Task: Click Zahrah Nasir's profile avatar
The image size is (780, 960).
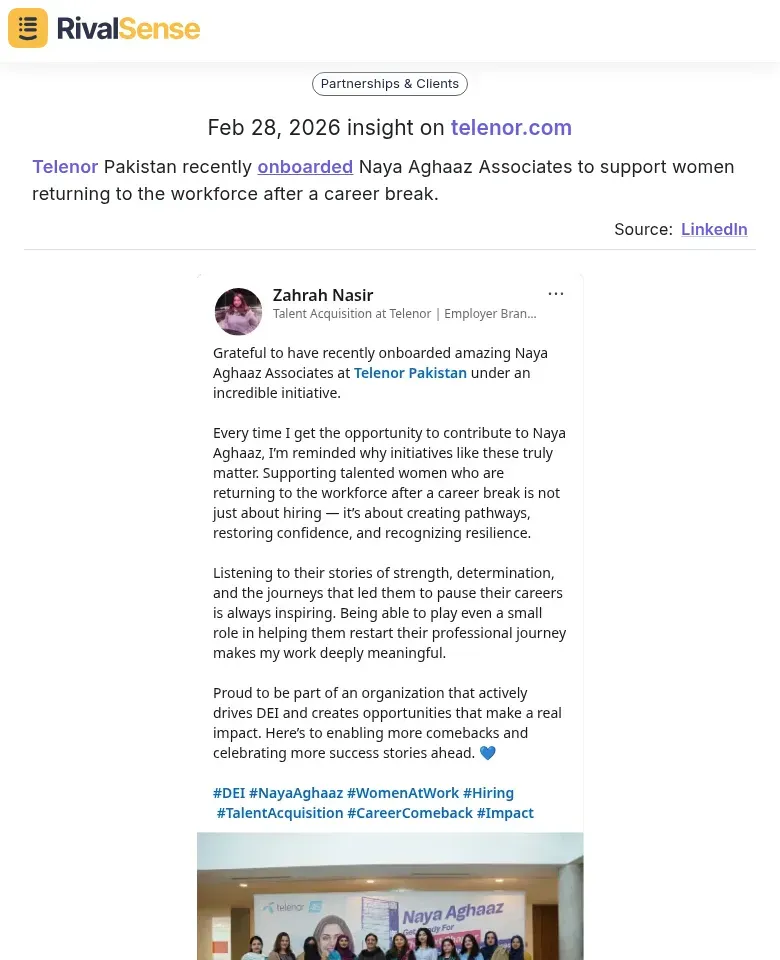Action: click(238, 311)
